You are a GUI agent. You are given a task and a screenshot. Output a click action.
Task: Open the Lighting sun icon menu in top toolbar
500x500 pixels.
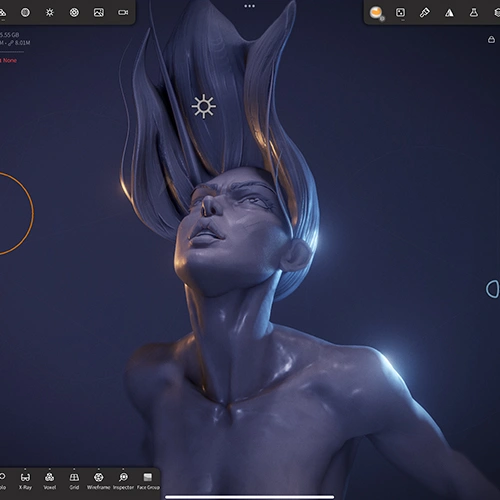tap(50, 13)
